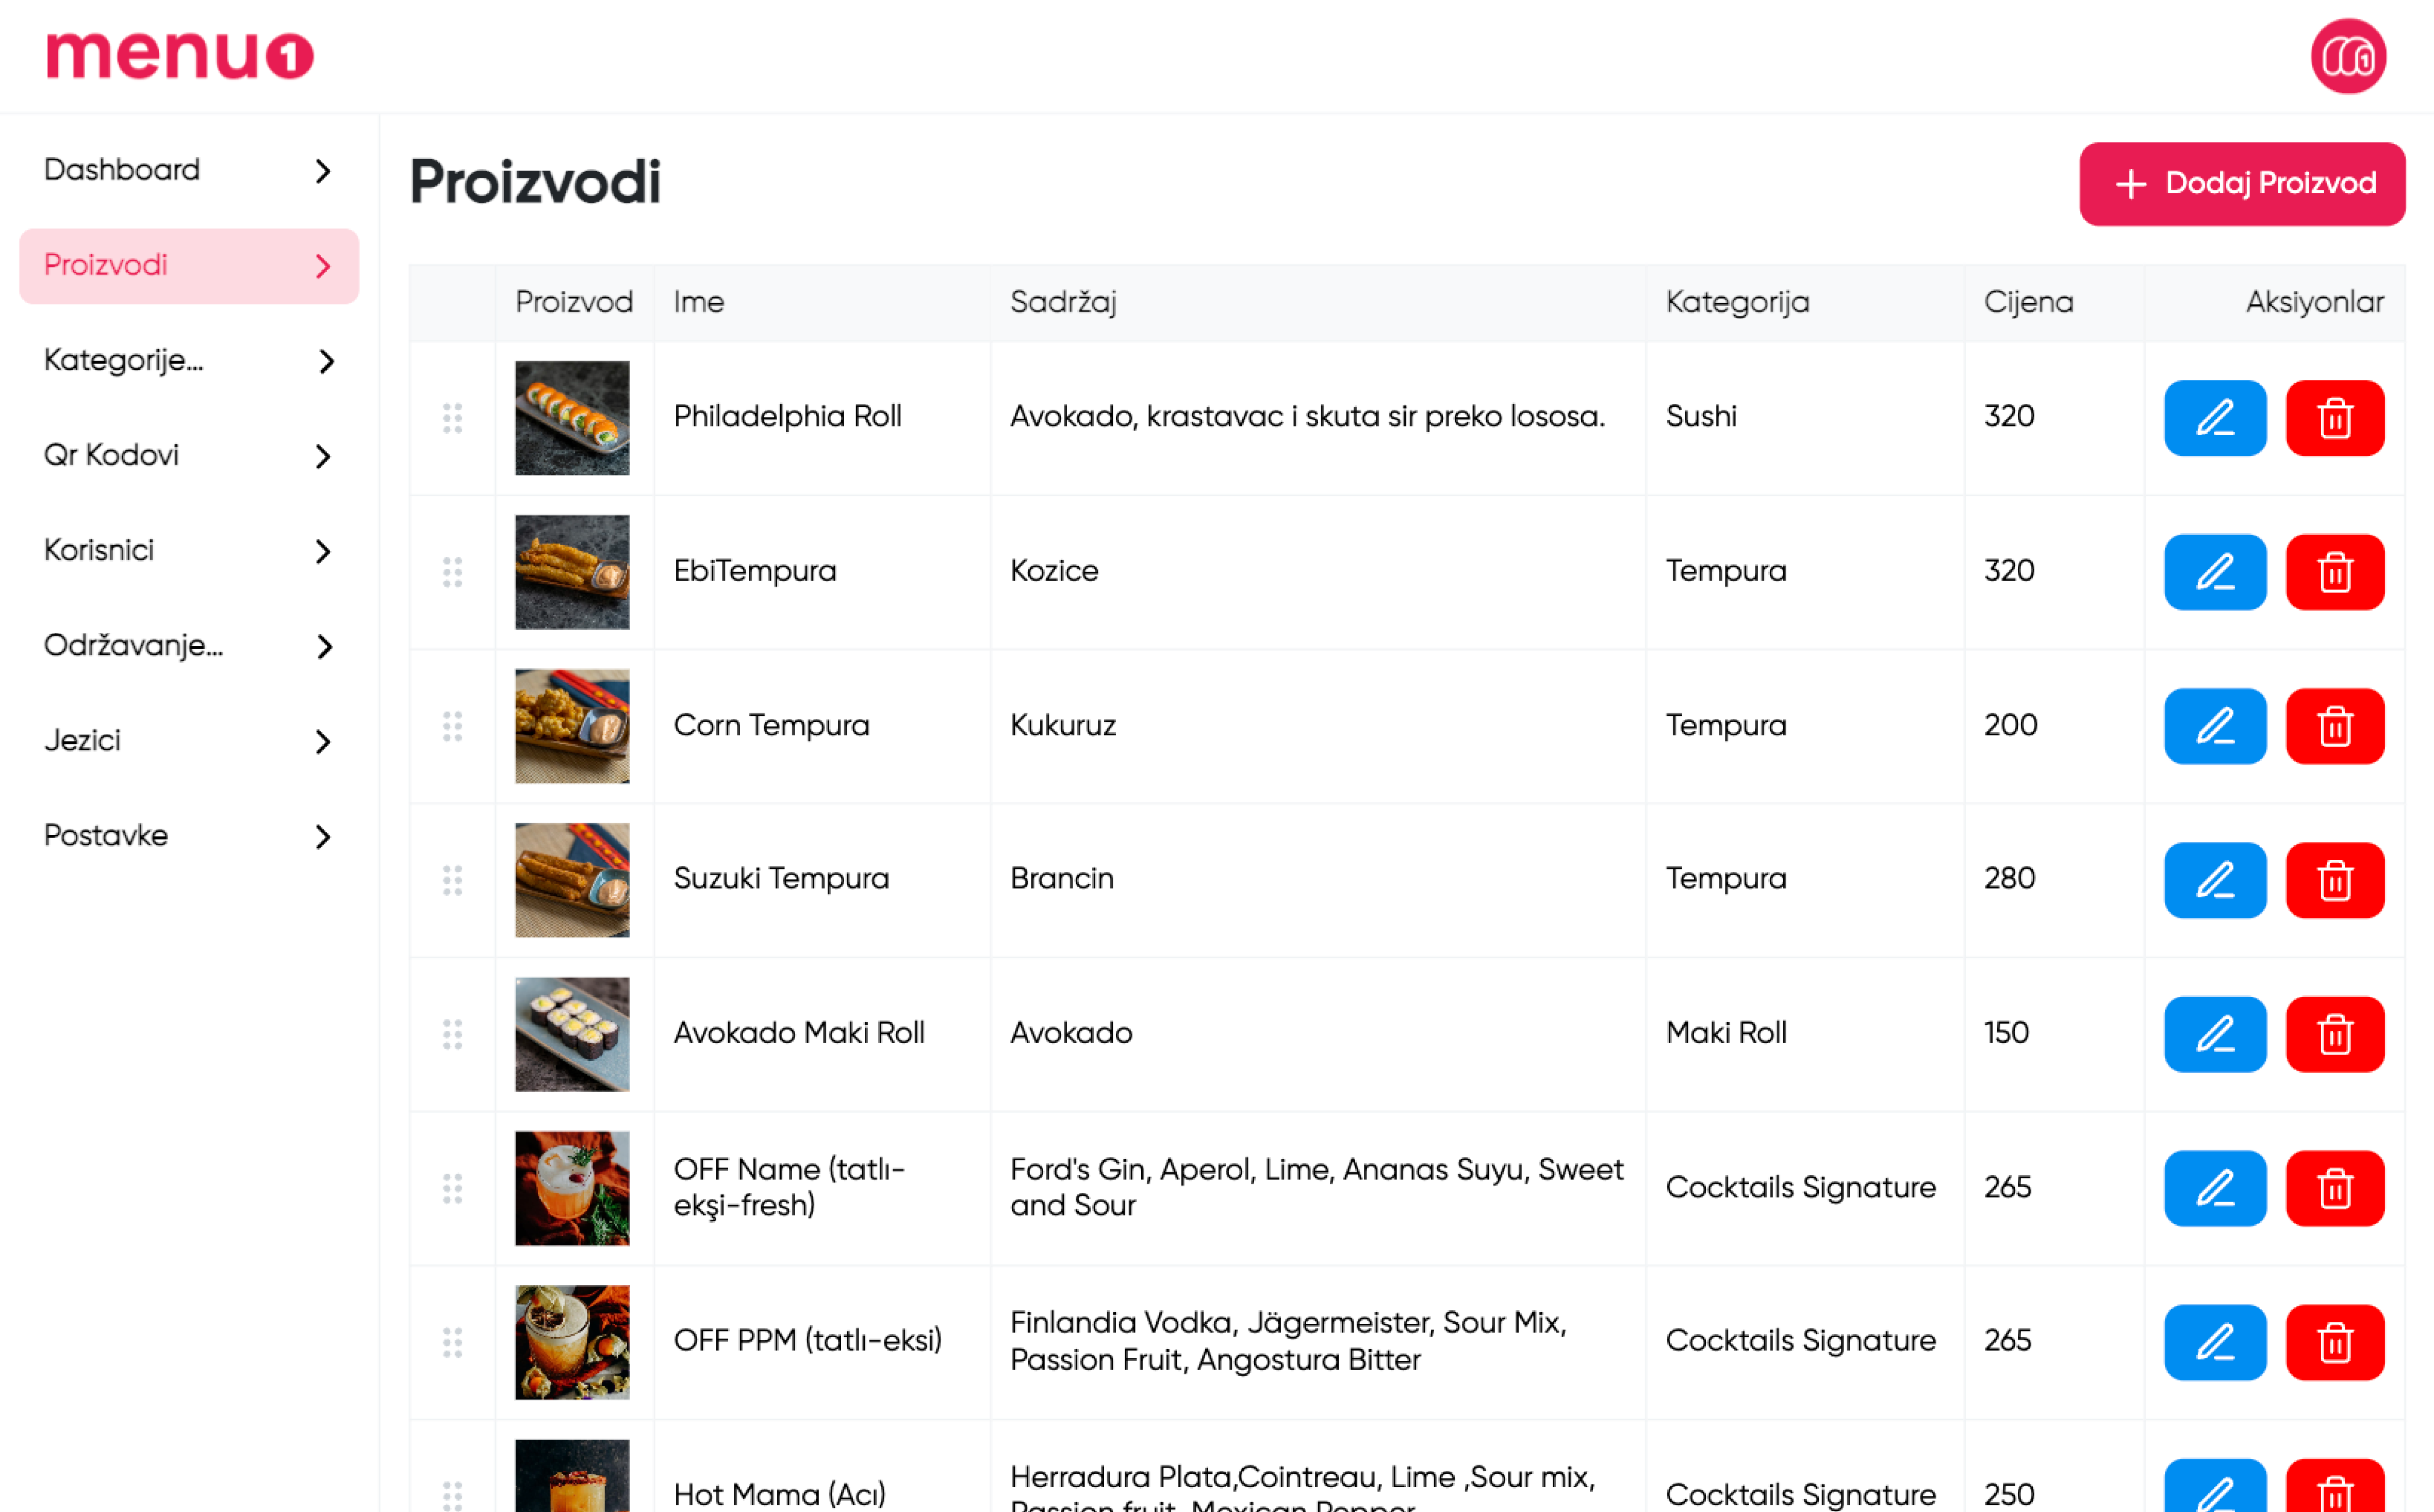
Task: Expand the Dashboard chevron
Action: 323,171
